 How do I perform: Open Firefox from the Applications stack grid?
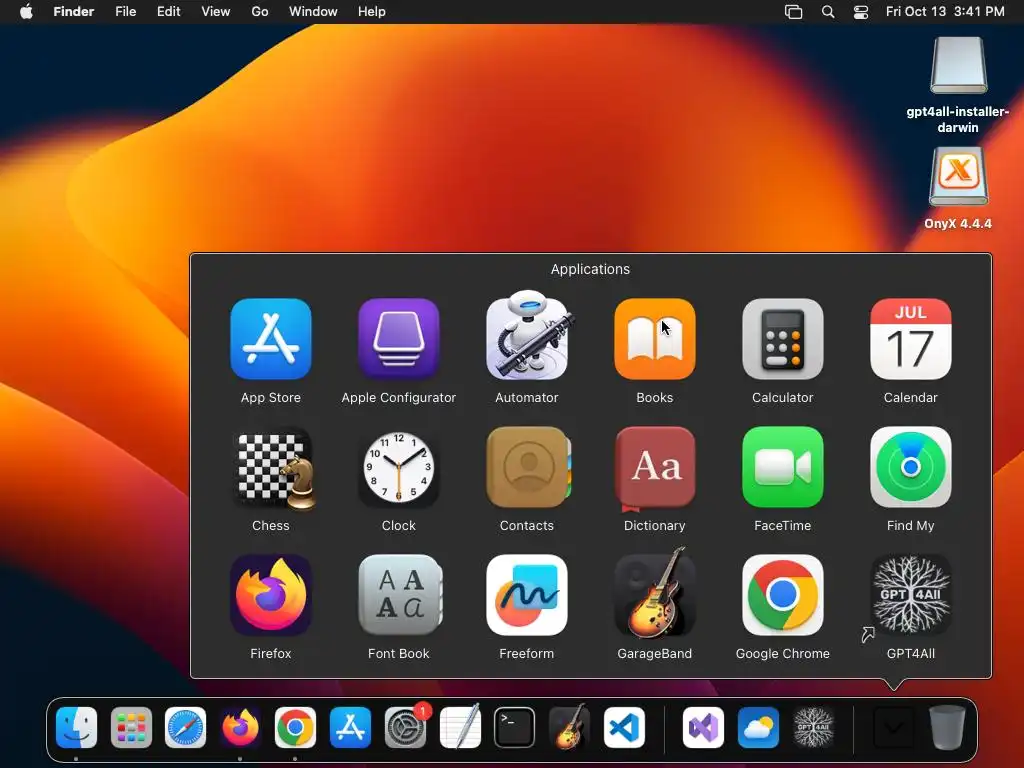270,595
